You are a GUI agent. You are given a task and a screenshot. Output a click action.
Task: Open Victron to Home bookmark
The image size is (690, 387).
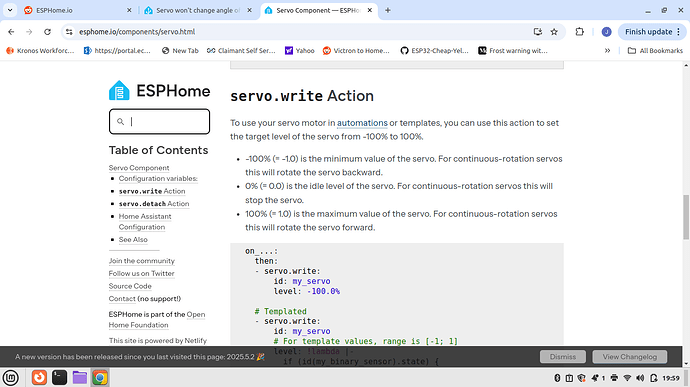356,51
